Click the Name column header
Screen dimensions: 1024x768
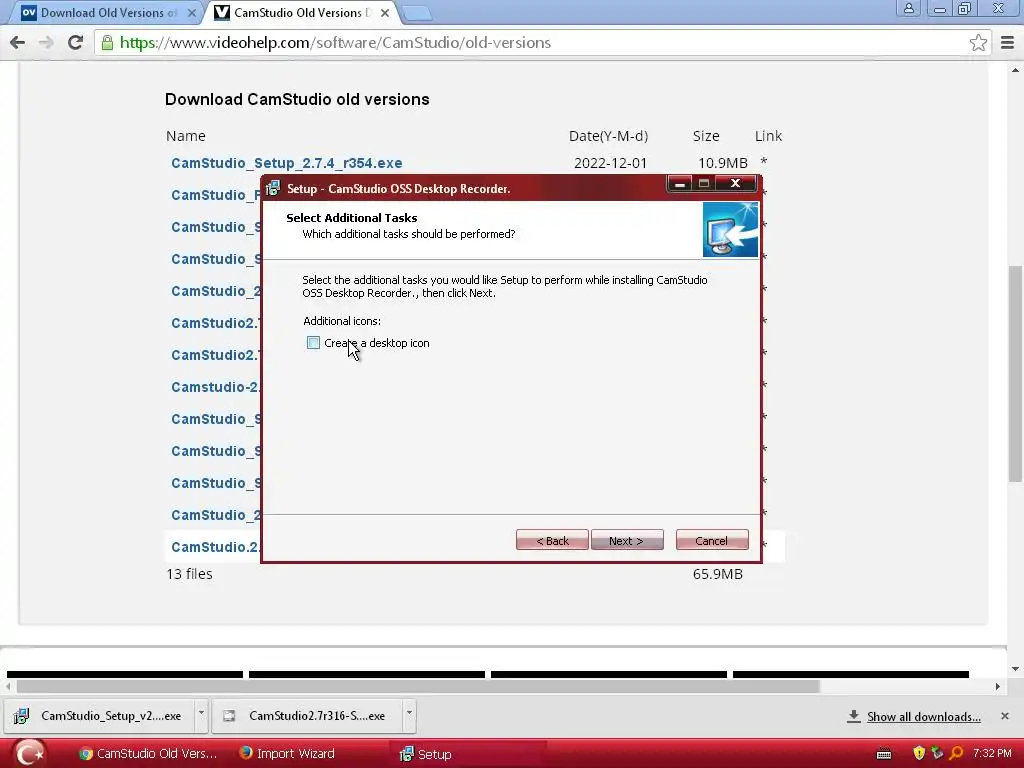tap(185, 136)
